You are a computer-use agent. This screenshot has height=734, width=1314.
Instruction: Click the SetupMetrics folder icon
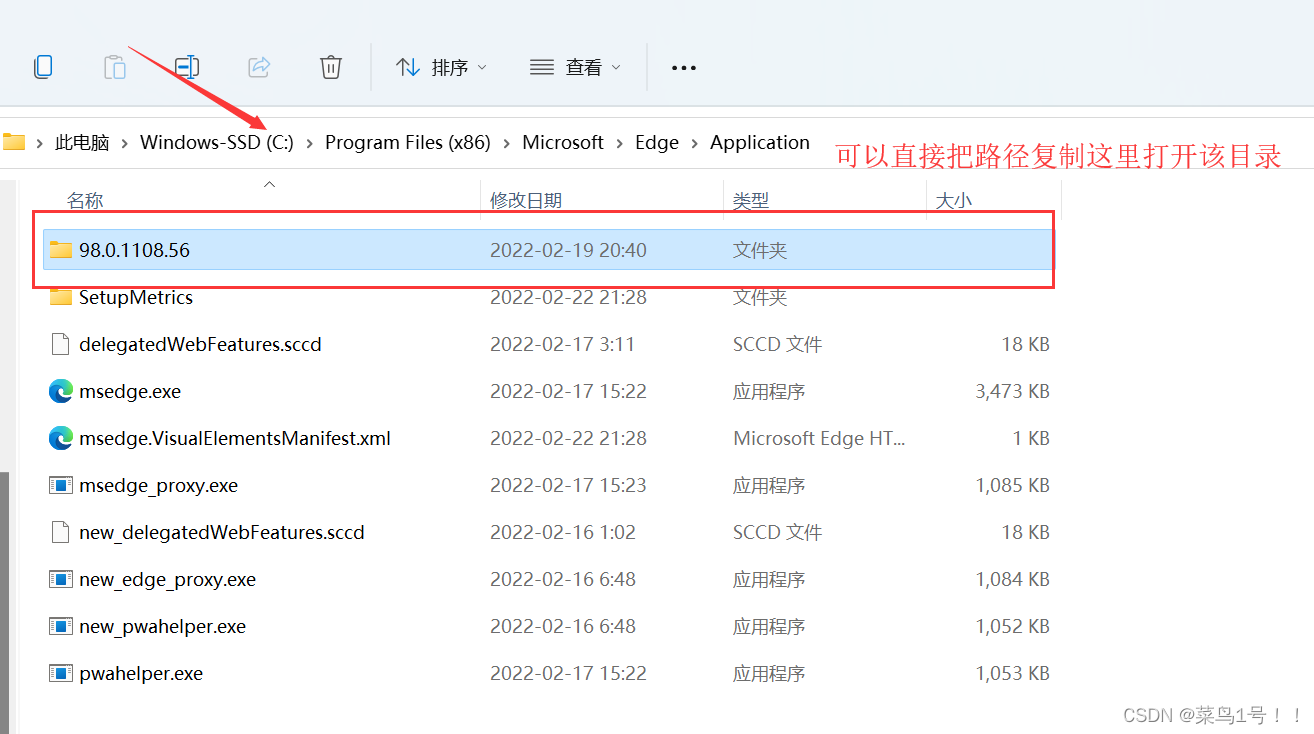click(x=61, y=296)
